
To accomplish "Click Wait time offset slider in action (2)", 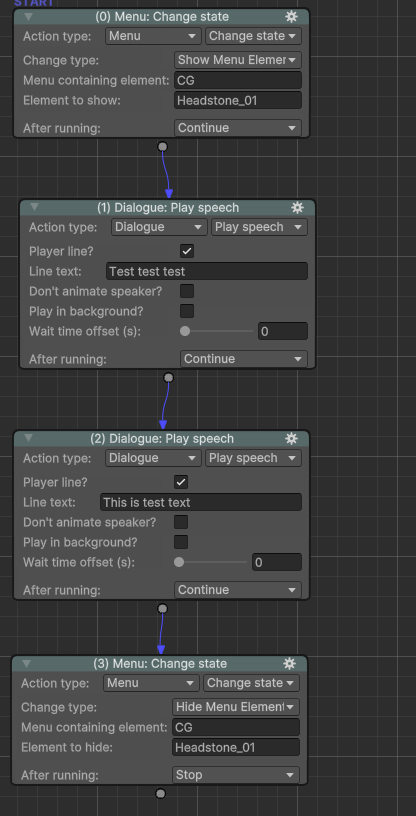I will coord(210,562).
